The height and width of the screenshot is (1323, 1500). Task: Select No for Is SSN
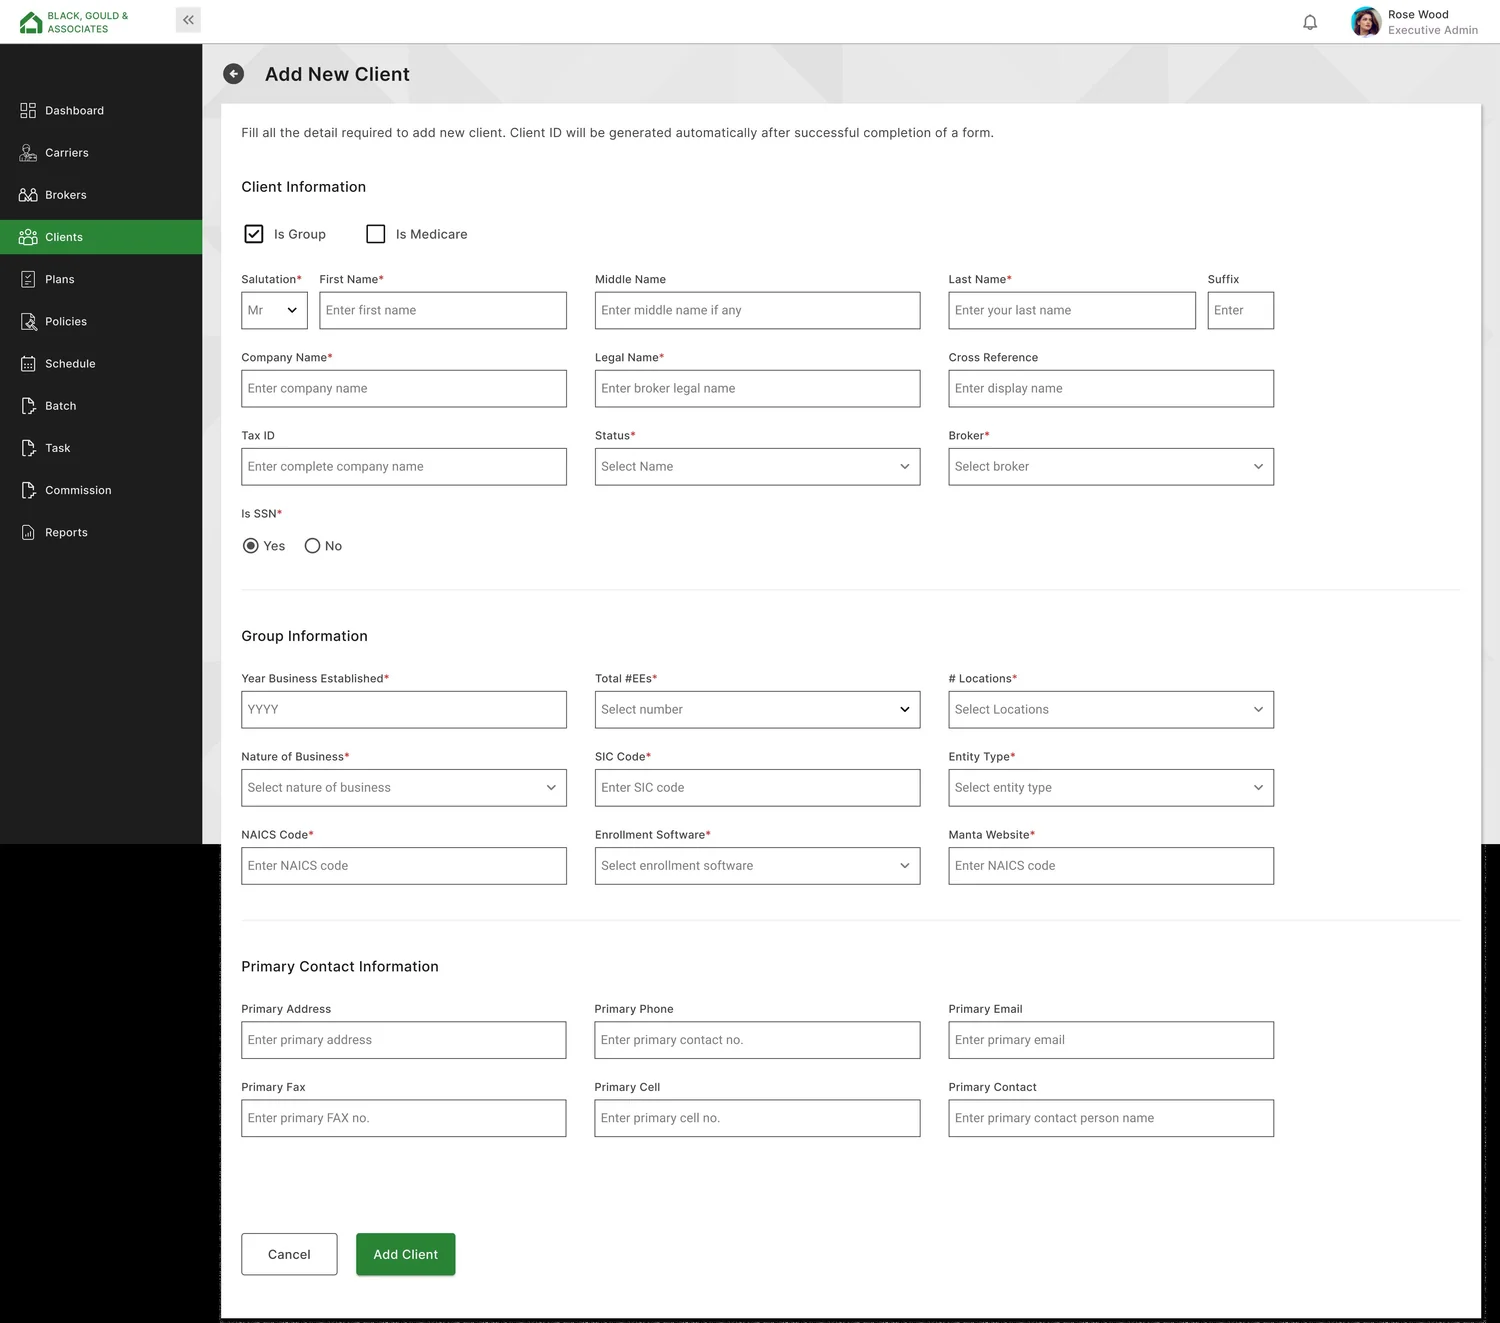click(x=312, y=546)
